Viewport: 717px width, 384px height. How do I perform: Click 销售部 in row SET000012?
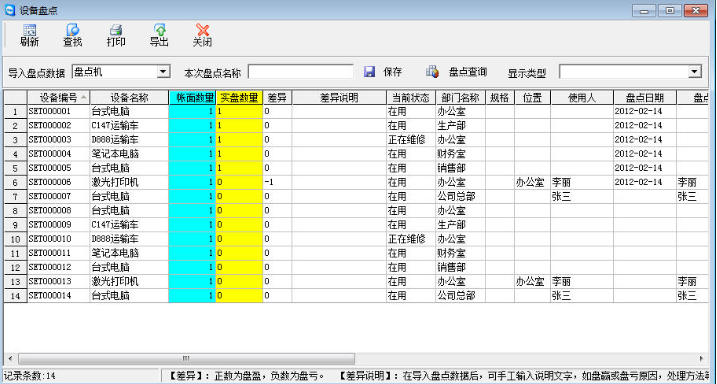coord(451,267)
